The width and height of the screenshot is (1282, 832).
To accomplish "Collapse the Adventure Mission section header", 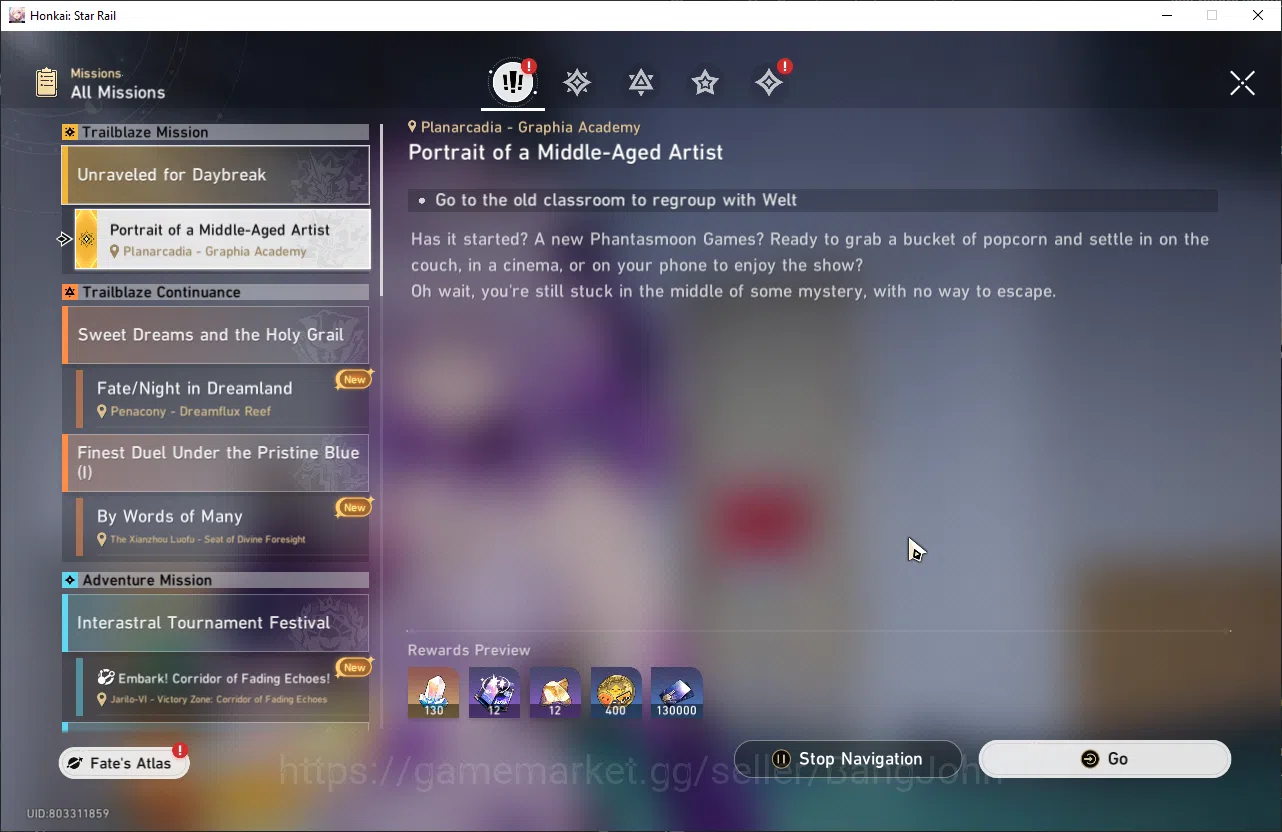I will (x=215, y=580).
